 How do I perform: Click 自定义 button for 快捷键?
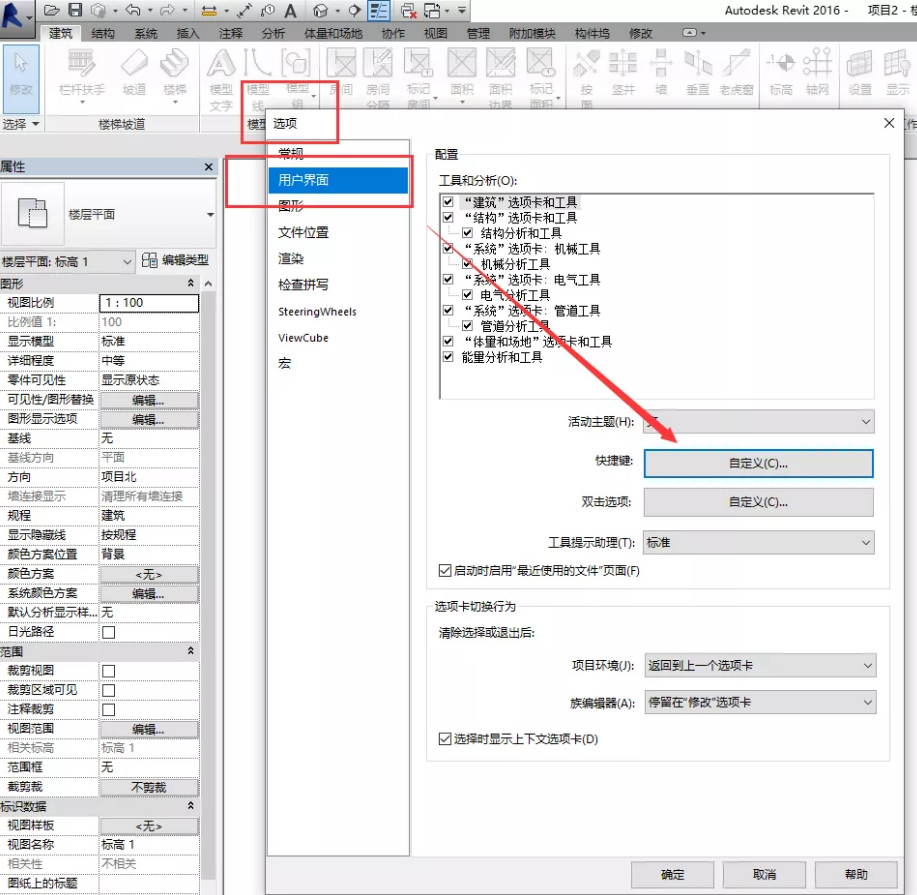(759, 463)
